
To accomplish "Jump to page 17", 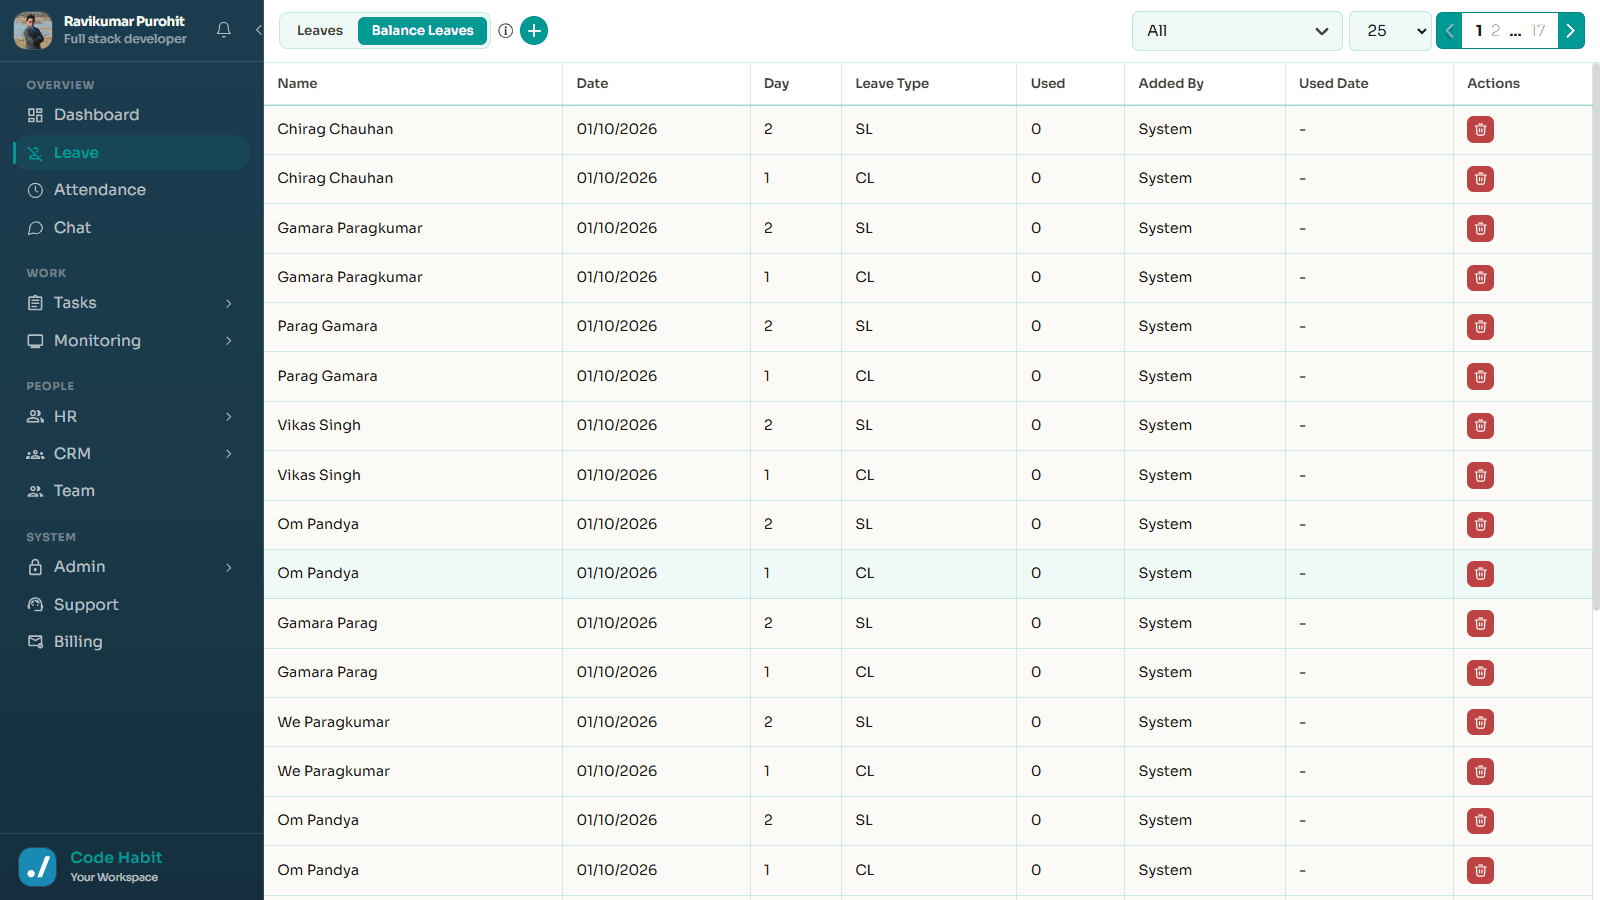I will tap(1538, 31).
